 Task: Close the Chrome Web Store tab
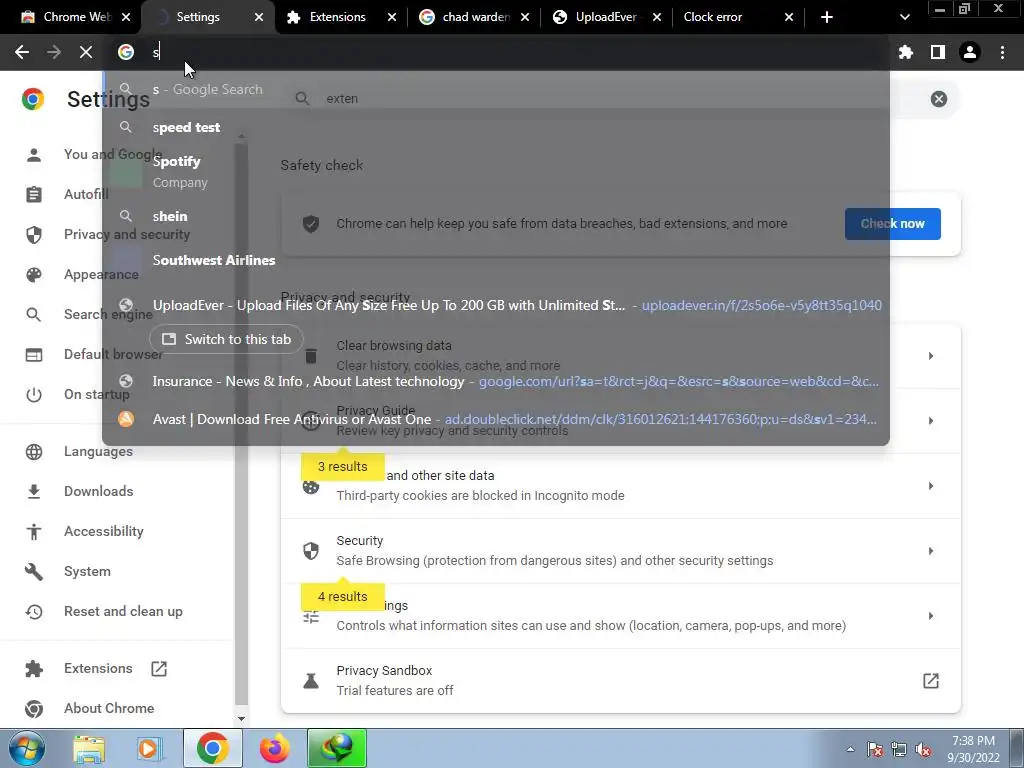click(126, 17)
